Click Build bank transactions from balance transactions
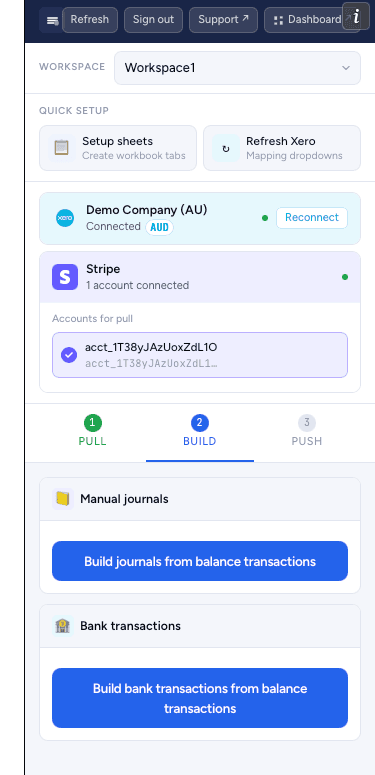The width and height of the screenshot is (375, 775). 200,698
